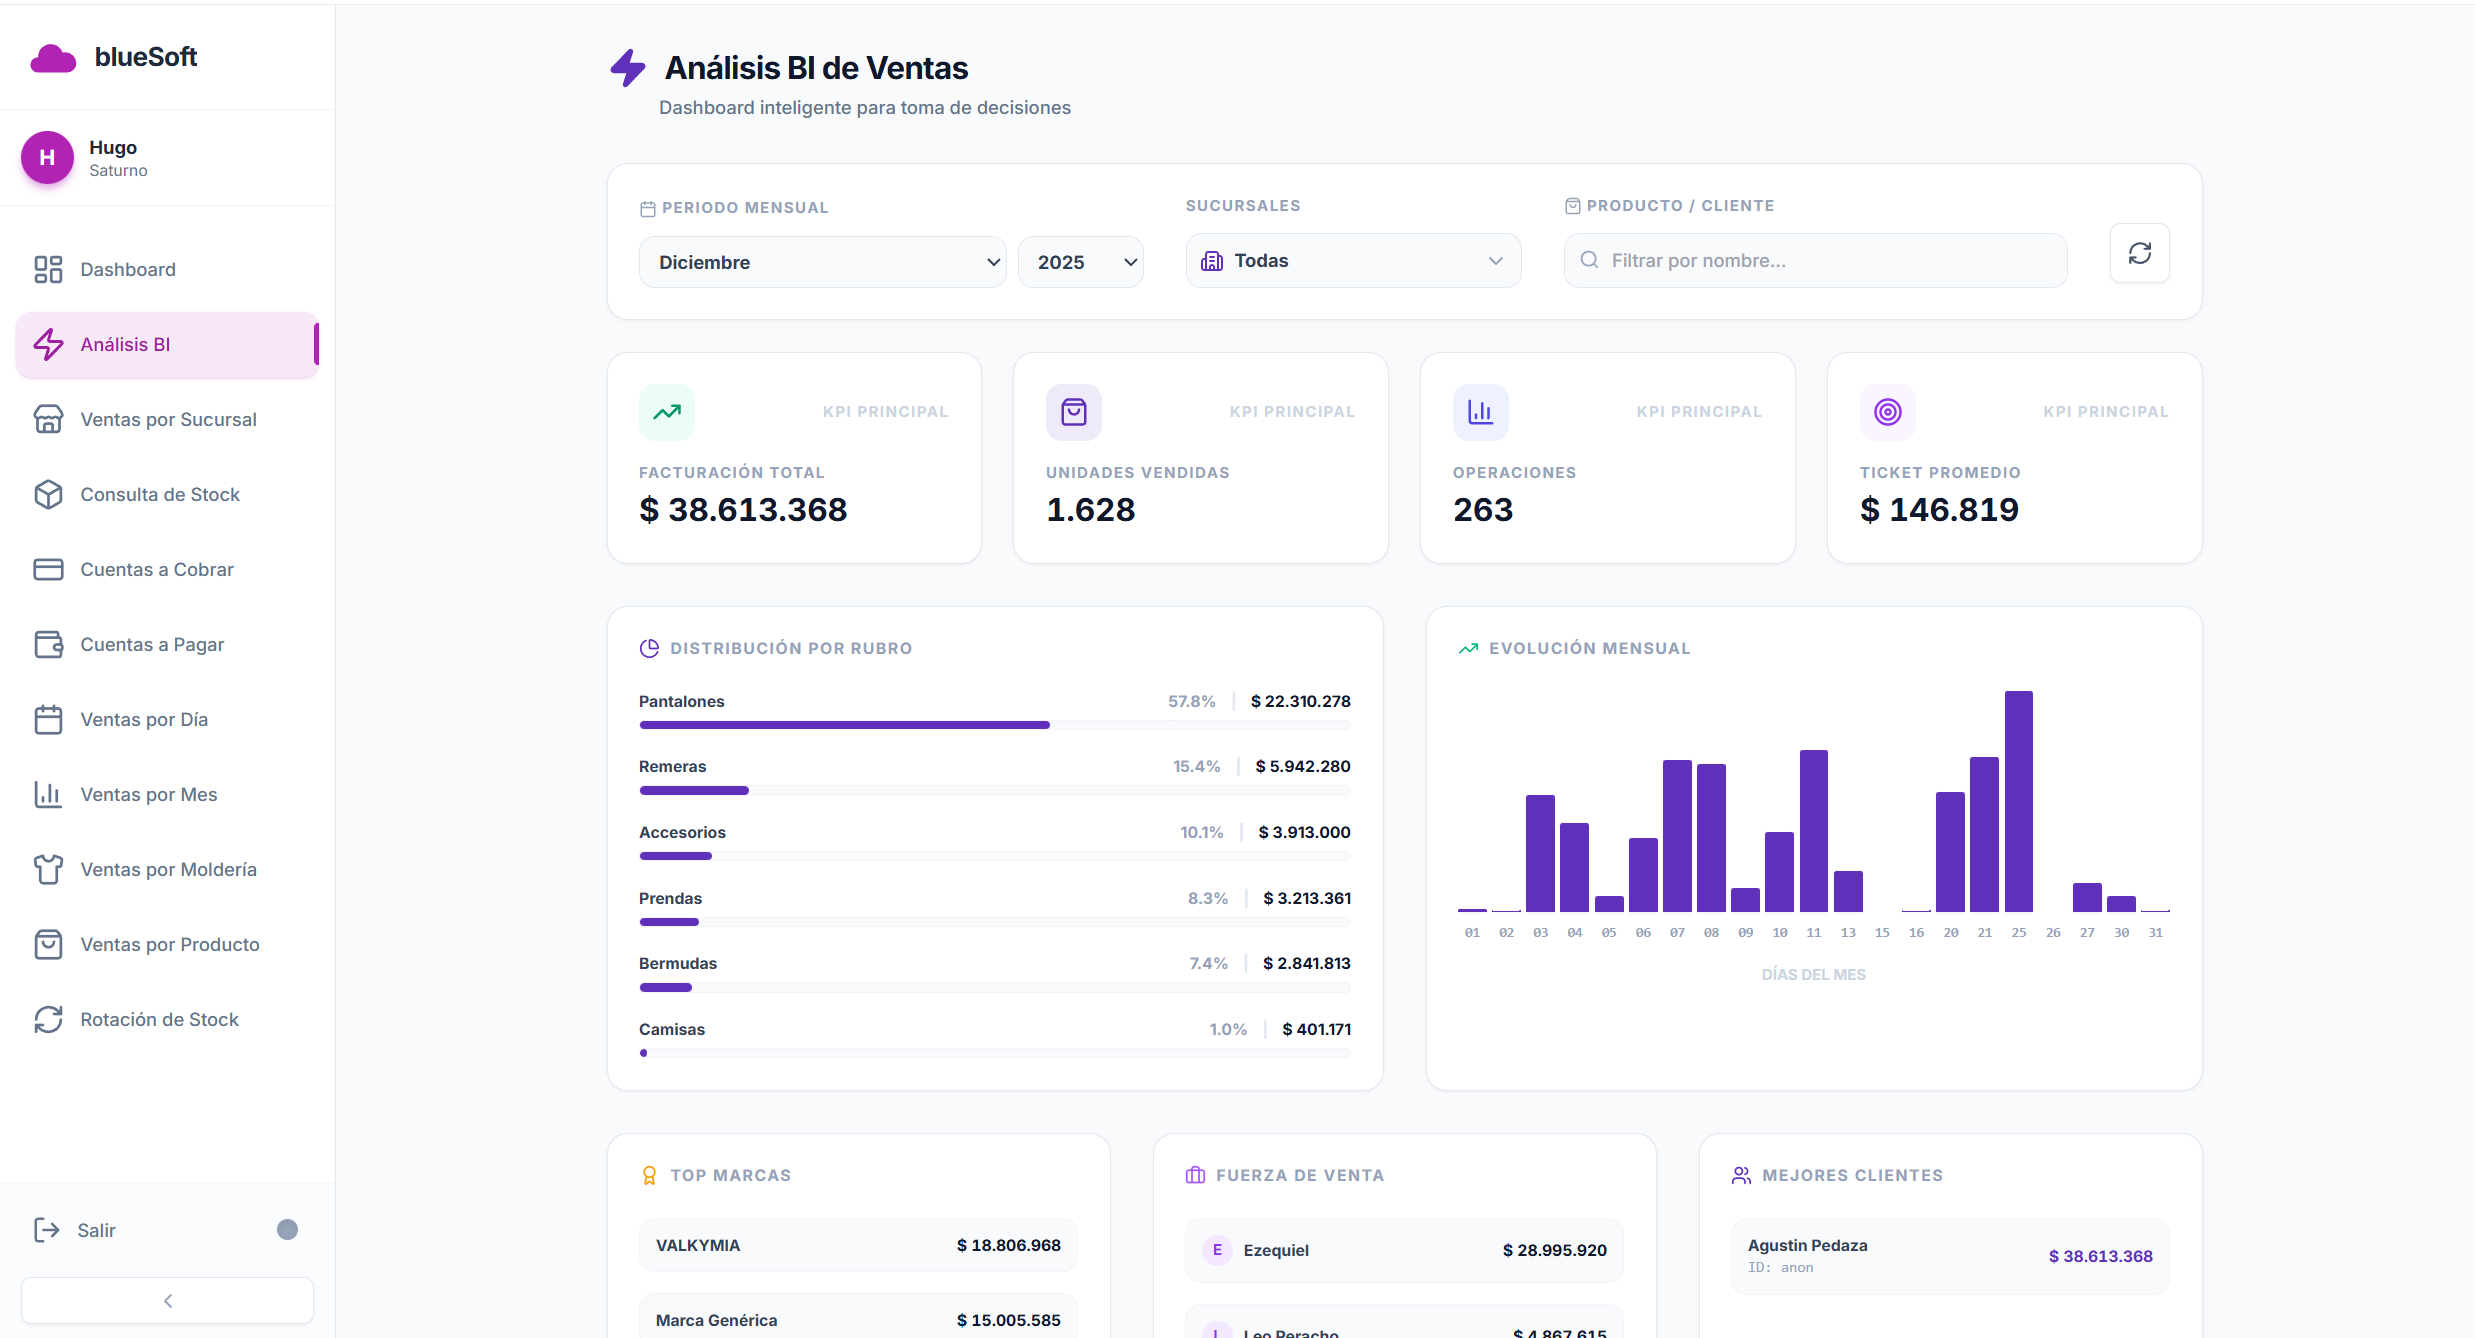
Task: Open the Sucursales dropdown showing Todas
Action: point(1352,260)
